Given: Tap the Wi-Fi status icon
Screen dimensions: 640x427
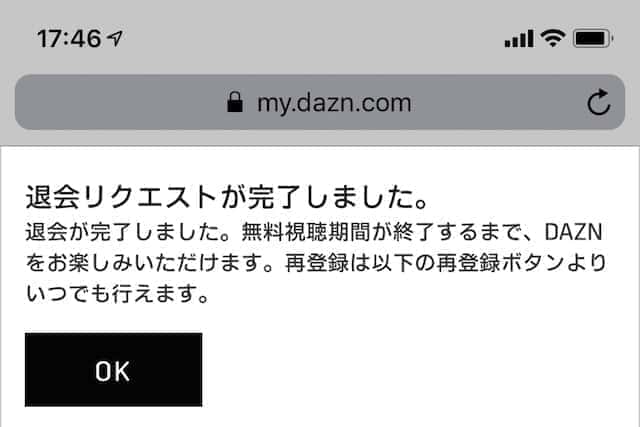Looking at the screenshot, I should click(553, 38).
